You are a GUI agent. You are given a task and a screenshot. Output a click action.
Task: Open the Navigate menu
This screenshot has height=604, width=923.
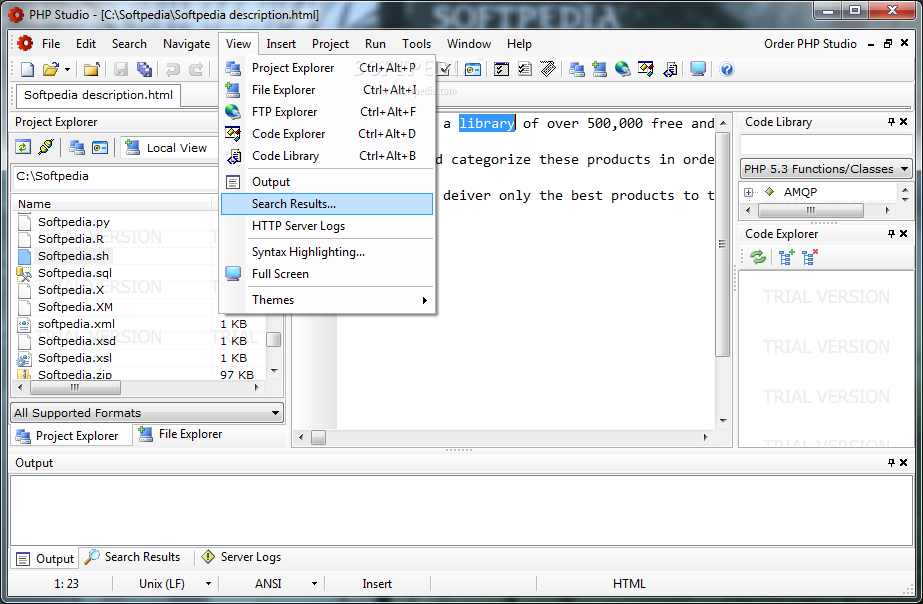[187, 44]
